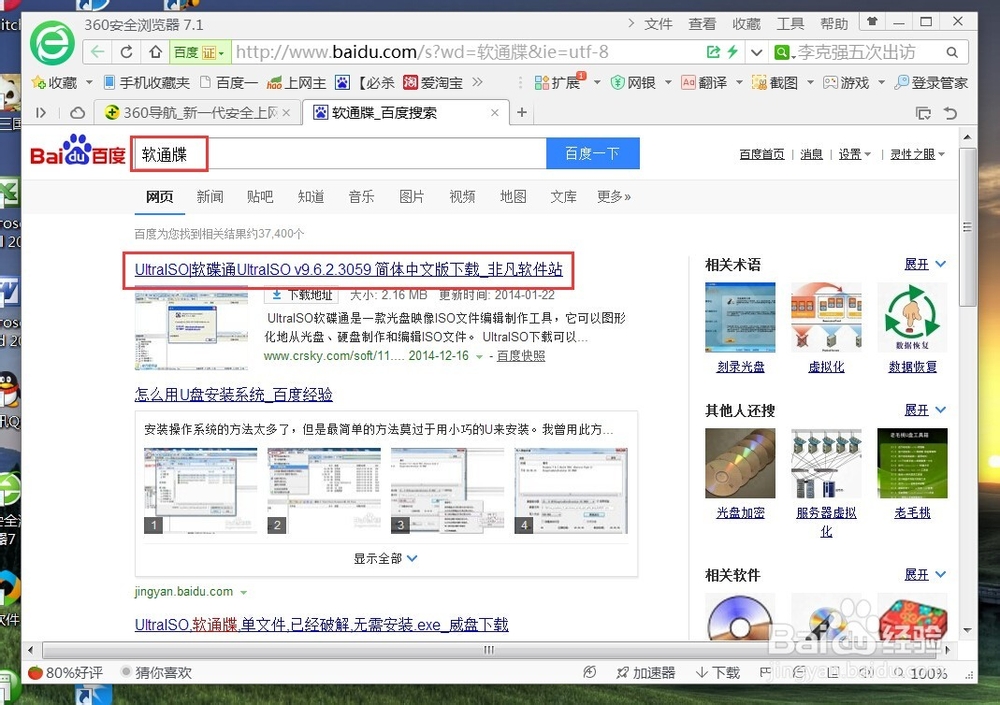Open the 下载 downloads status button

pyautogui.click(x=718, y=672)
